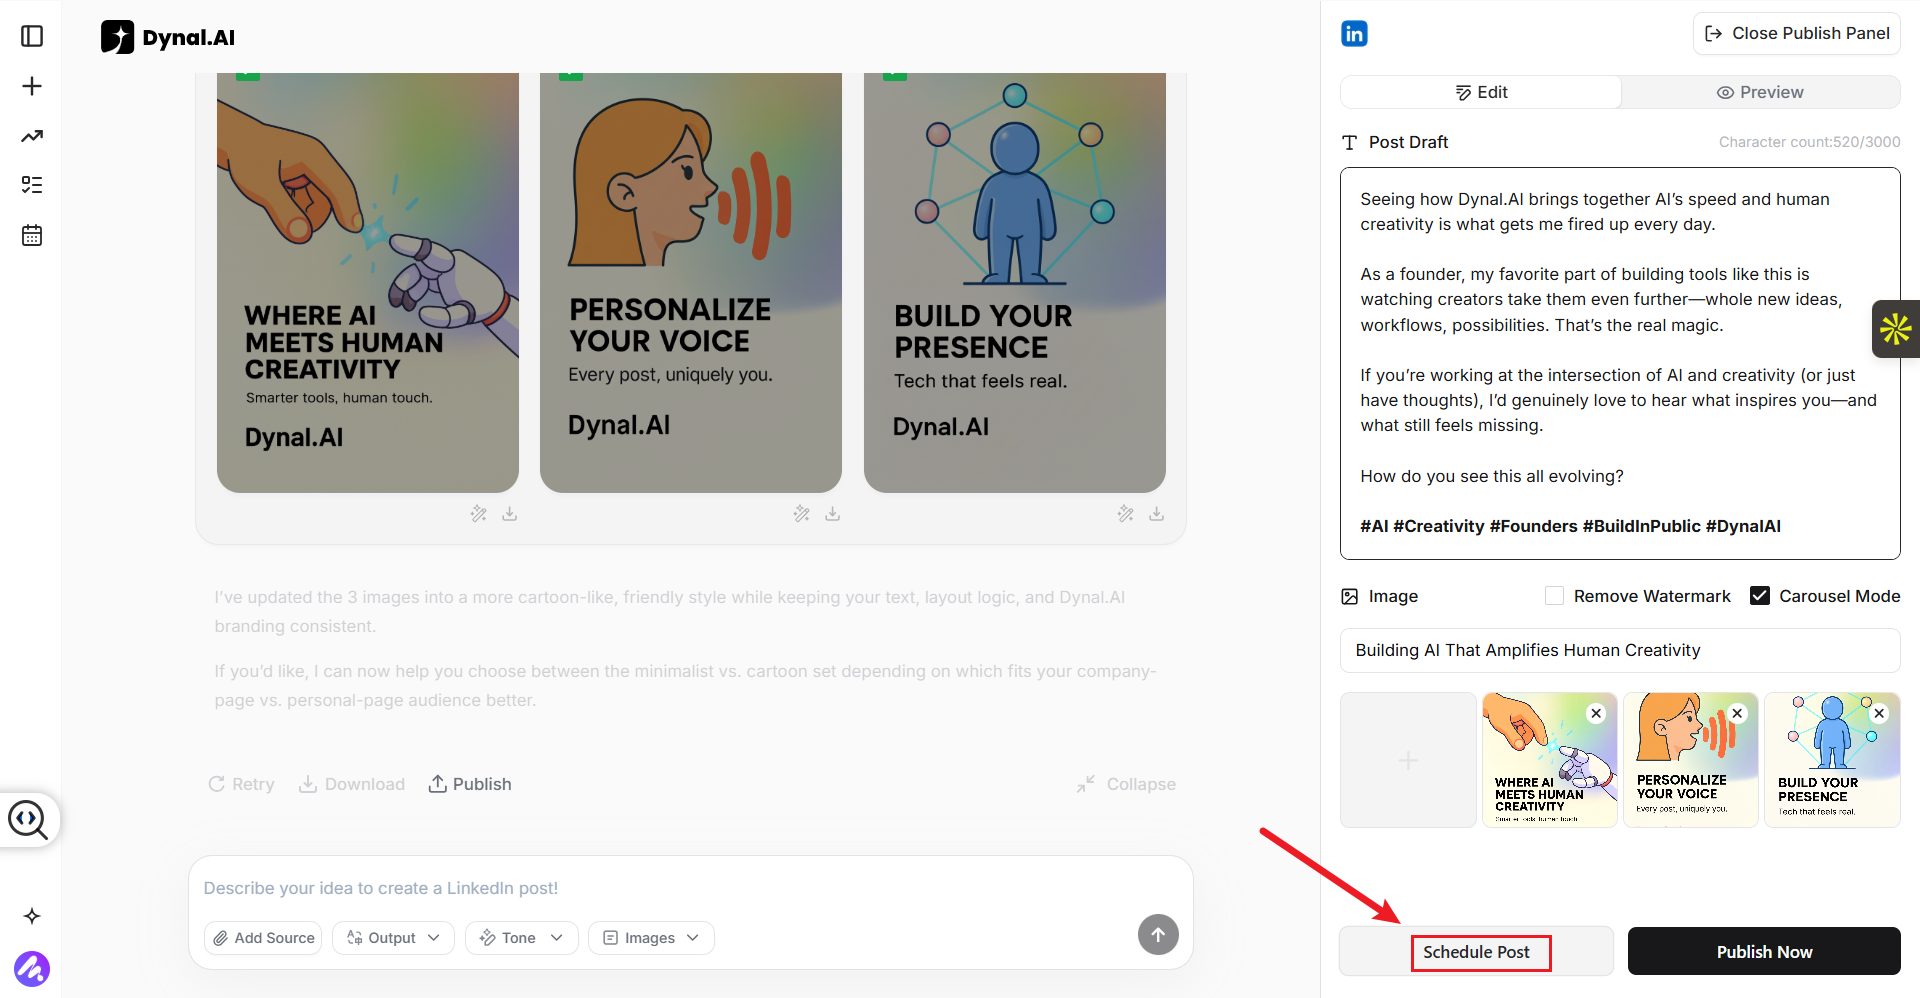
Task: Click the code search floating widget
Action: 28,820
